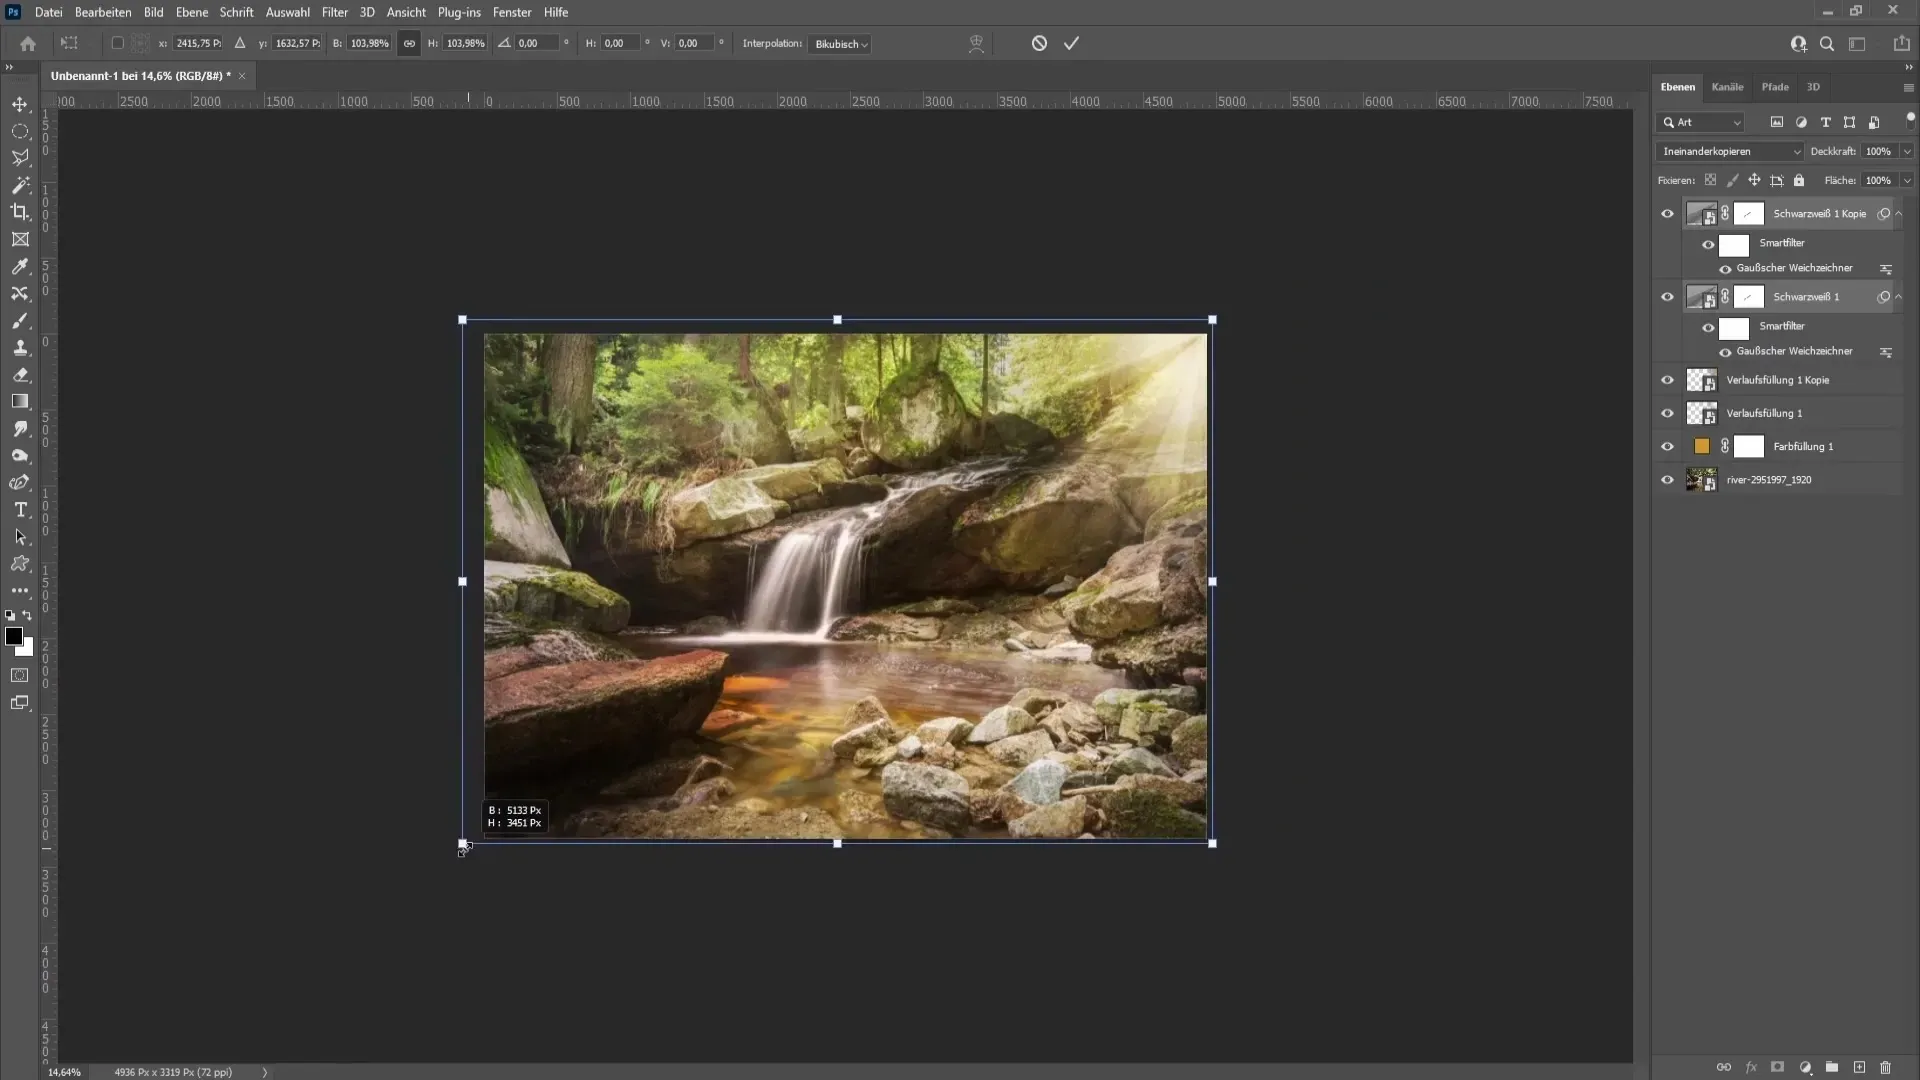This screenshot has height=1080, width=1920.
Task: Hide the Farbfüllung 1 layer
Action: tap(1667, 447)
